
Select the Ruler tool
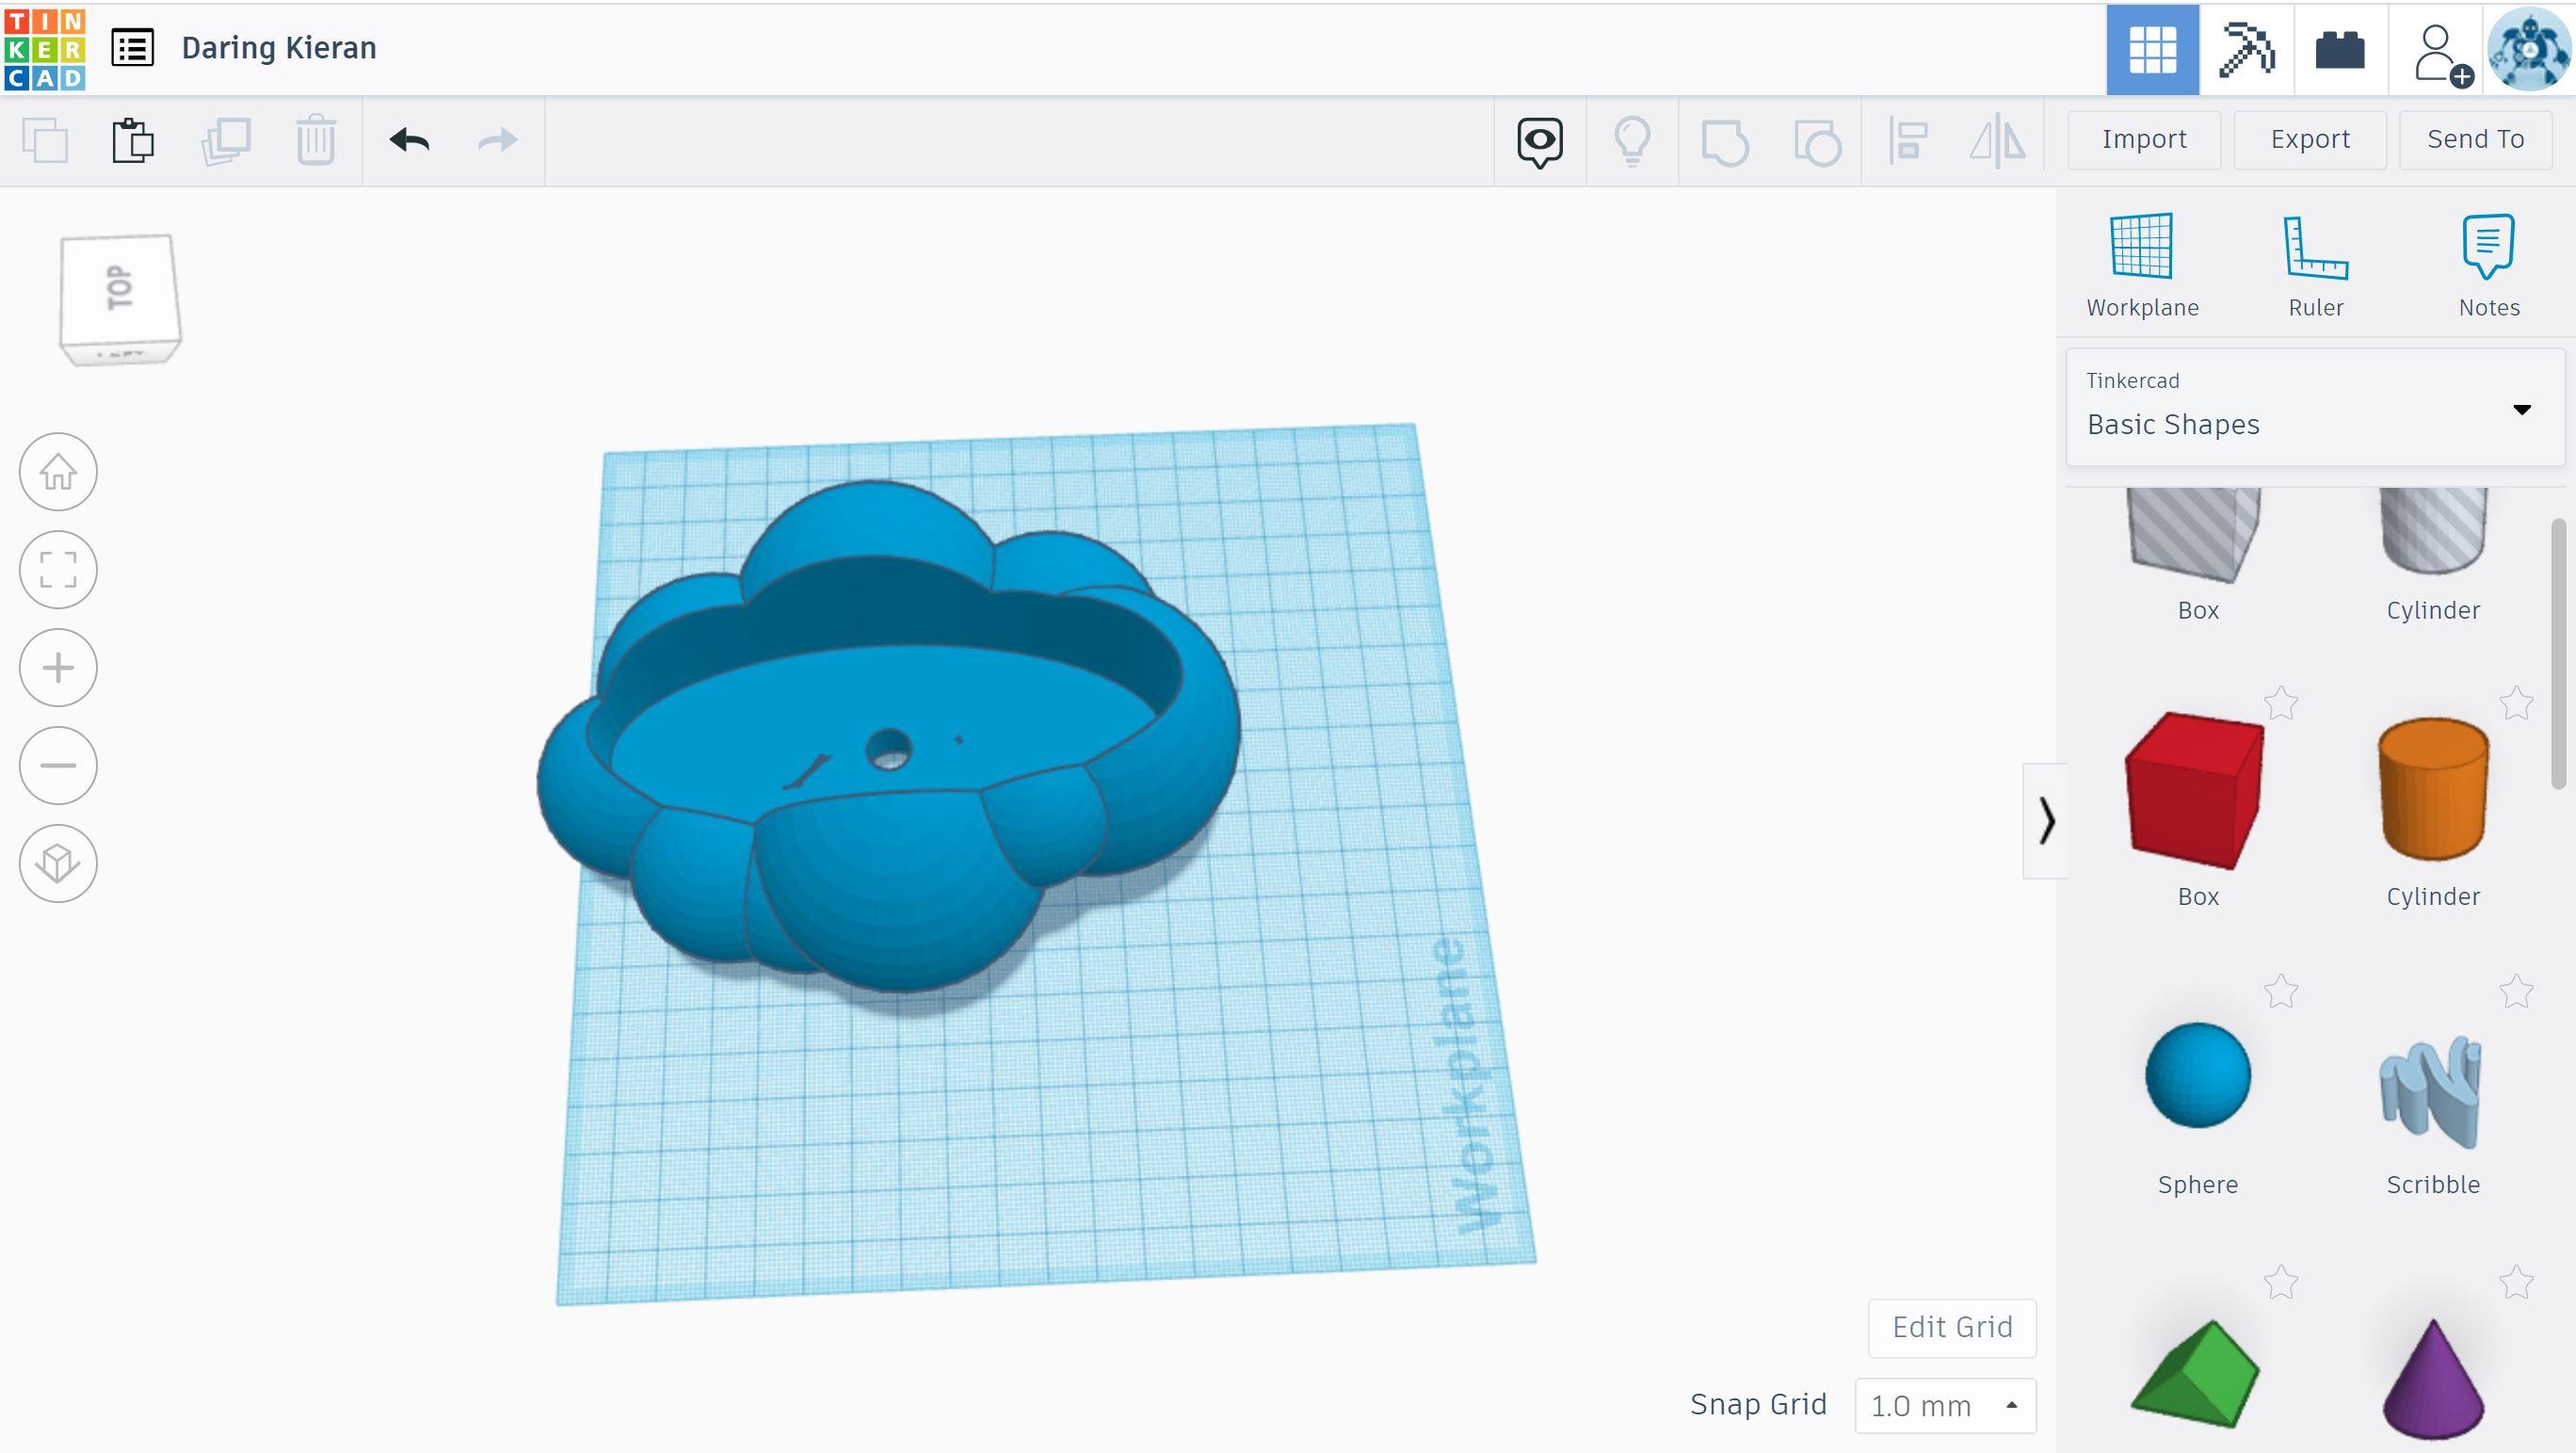[2315, 246]
